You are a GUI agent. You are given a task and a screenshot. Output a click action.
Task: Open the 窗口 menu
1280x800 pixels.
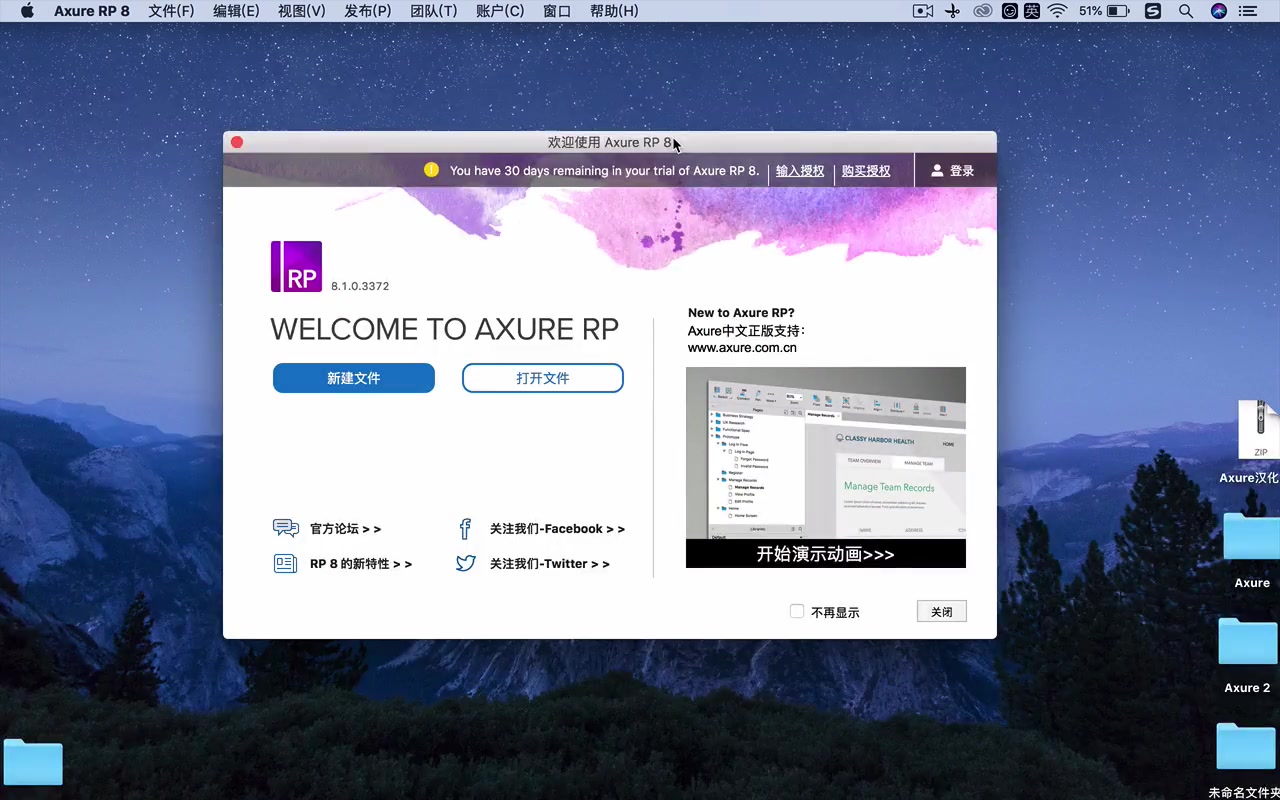tap(557, 11)
